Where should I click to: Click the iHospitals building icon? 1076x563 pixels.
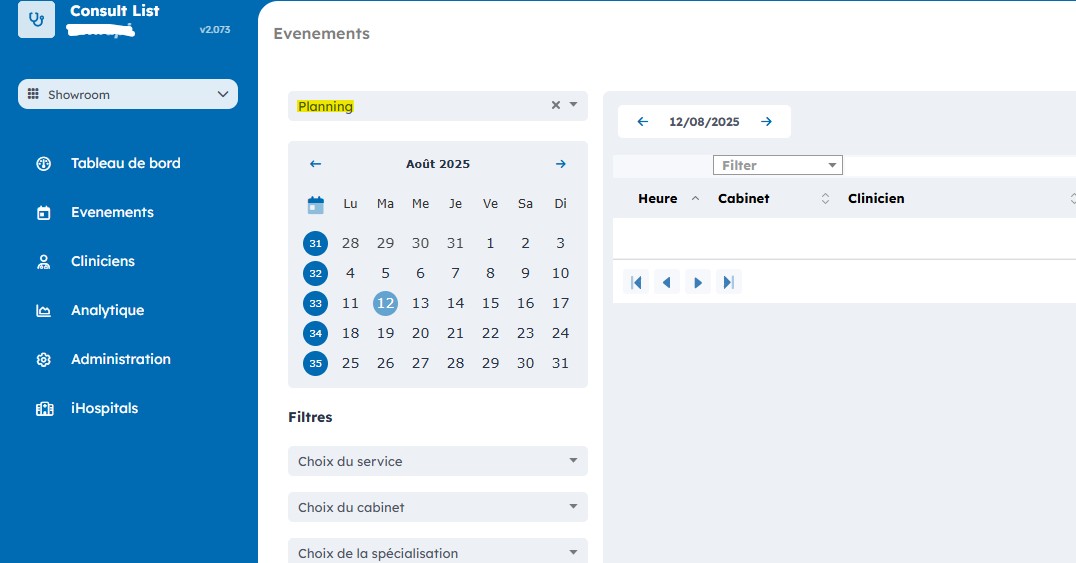pos(44,409)
